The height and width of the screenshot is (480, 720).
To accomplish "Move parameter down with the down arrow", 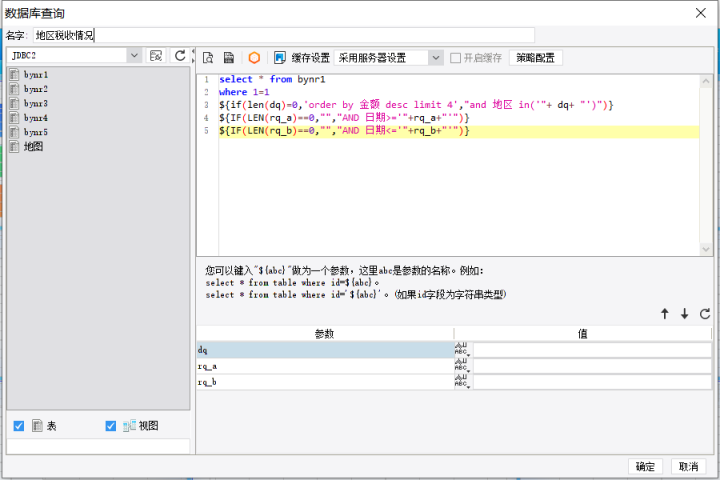I will tap(685, 314).
